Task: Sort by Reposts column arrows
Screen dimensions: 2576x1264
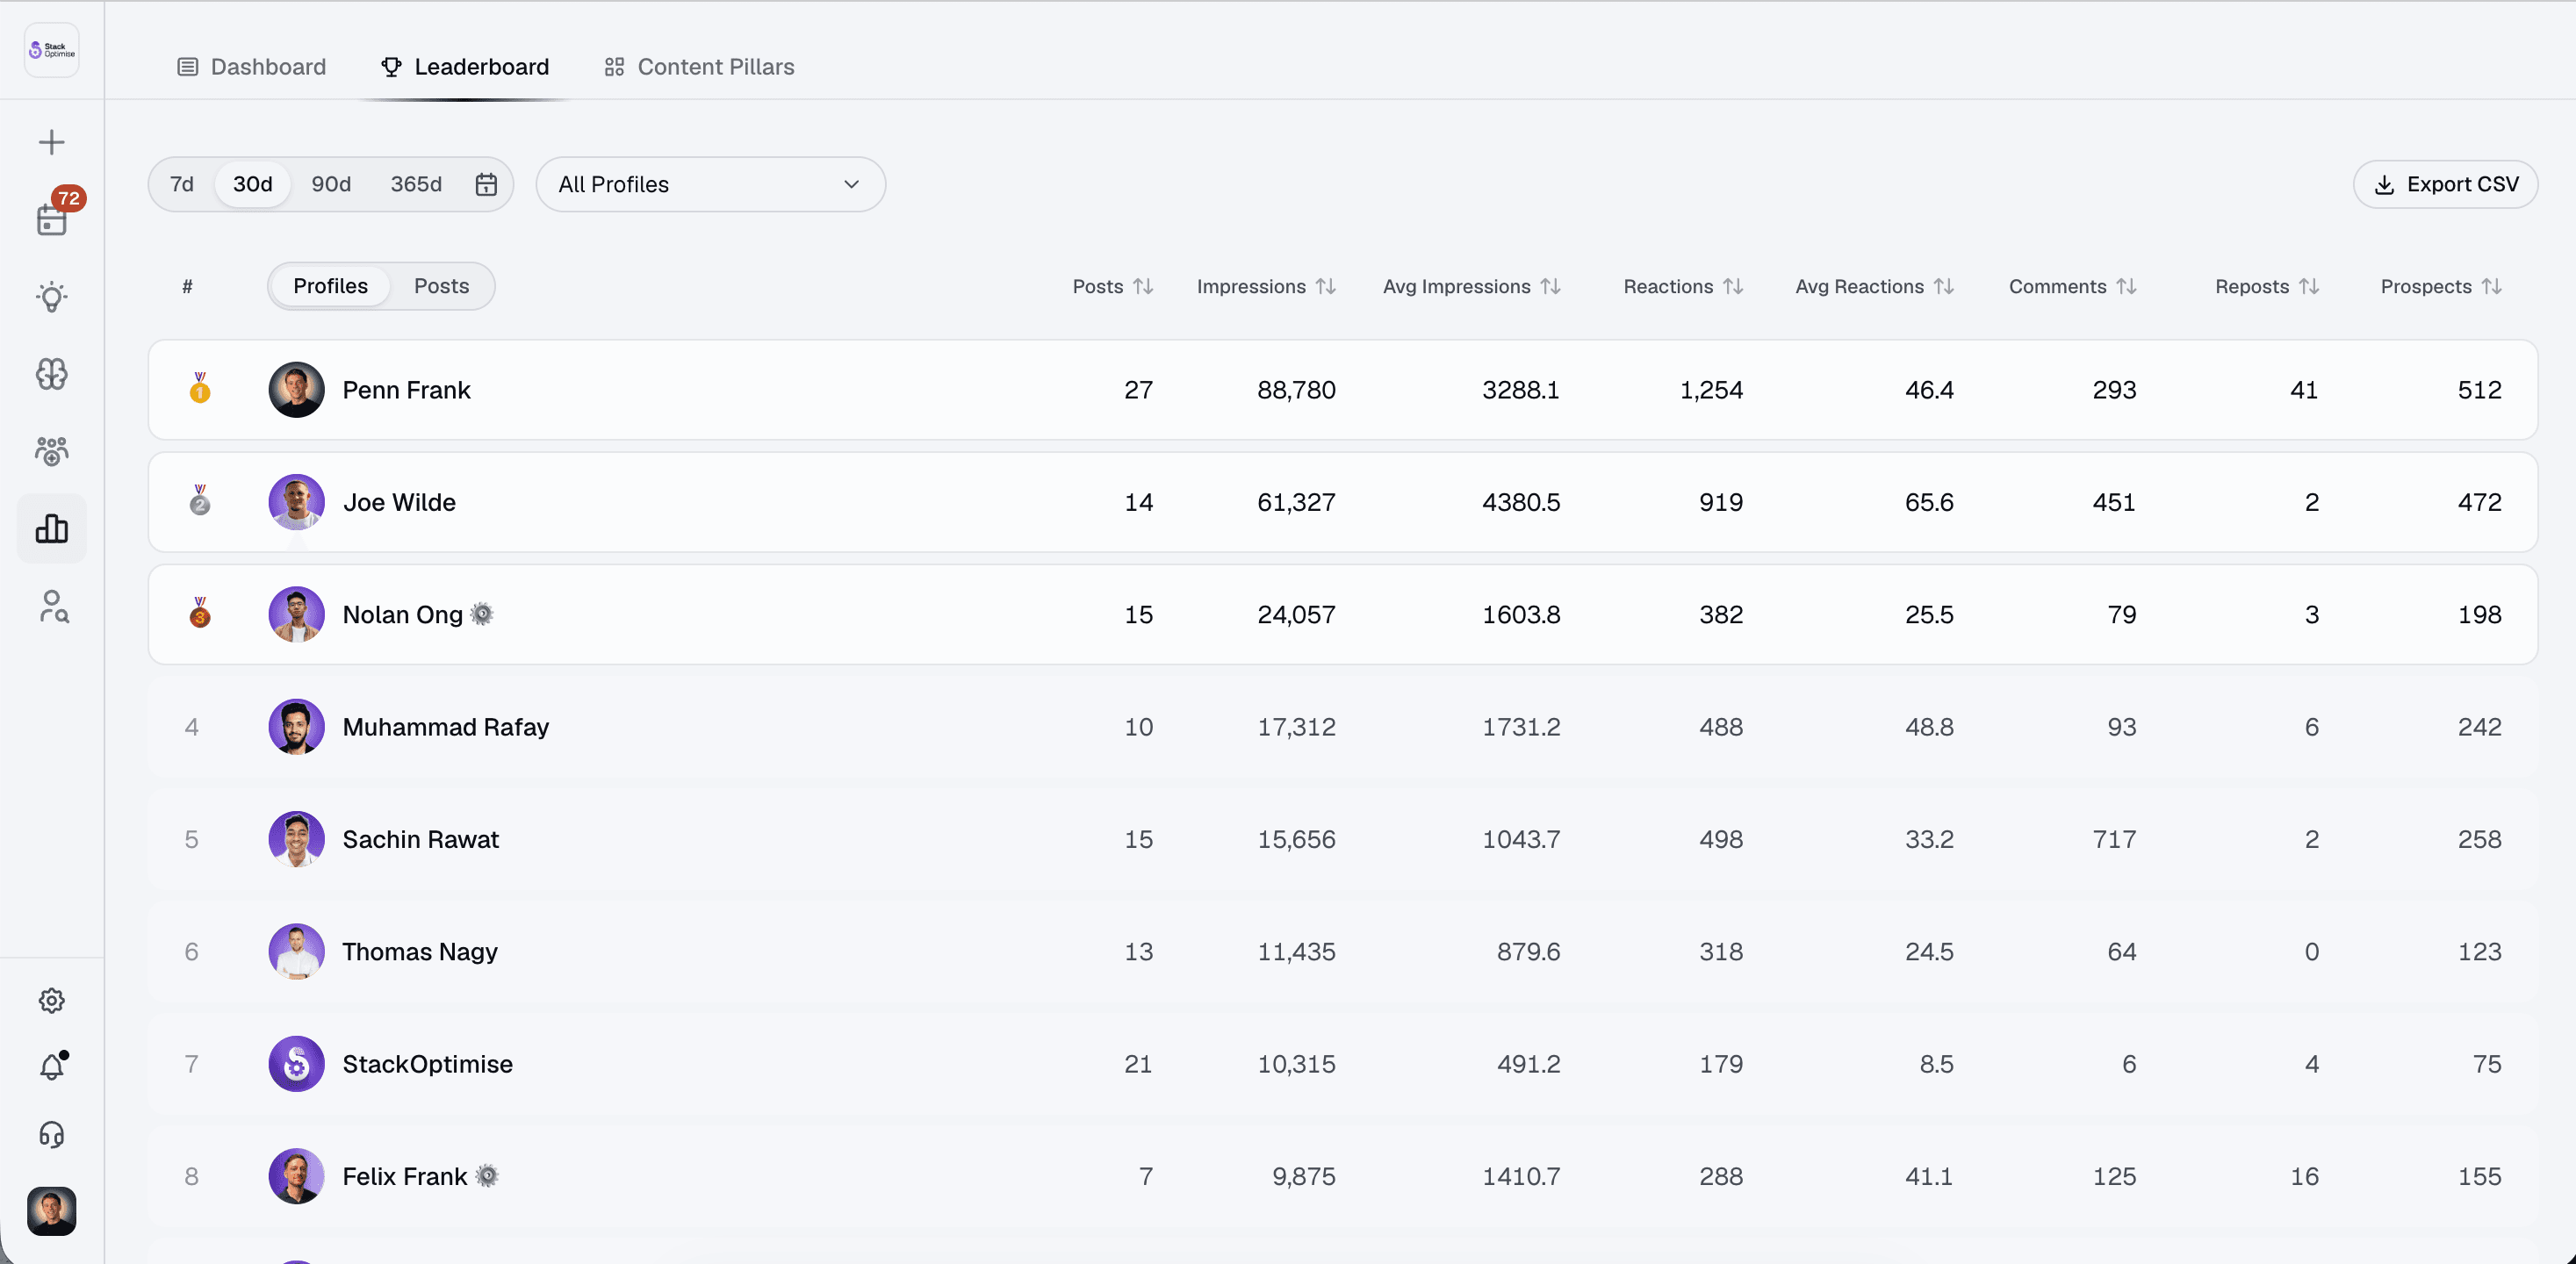Action: point(2309,287)
